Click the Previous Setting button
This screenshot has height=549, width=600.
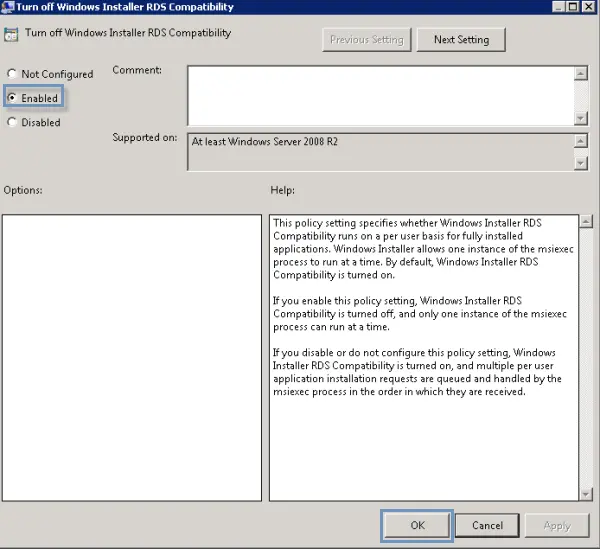(367, 39)
